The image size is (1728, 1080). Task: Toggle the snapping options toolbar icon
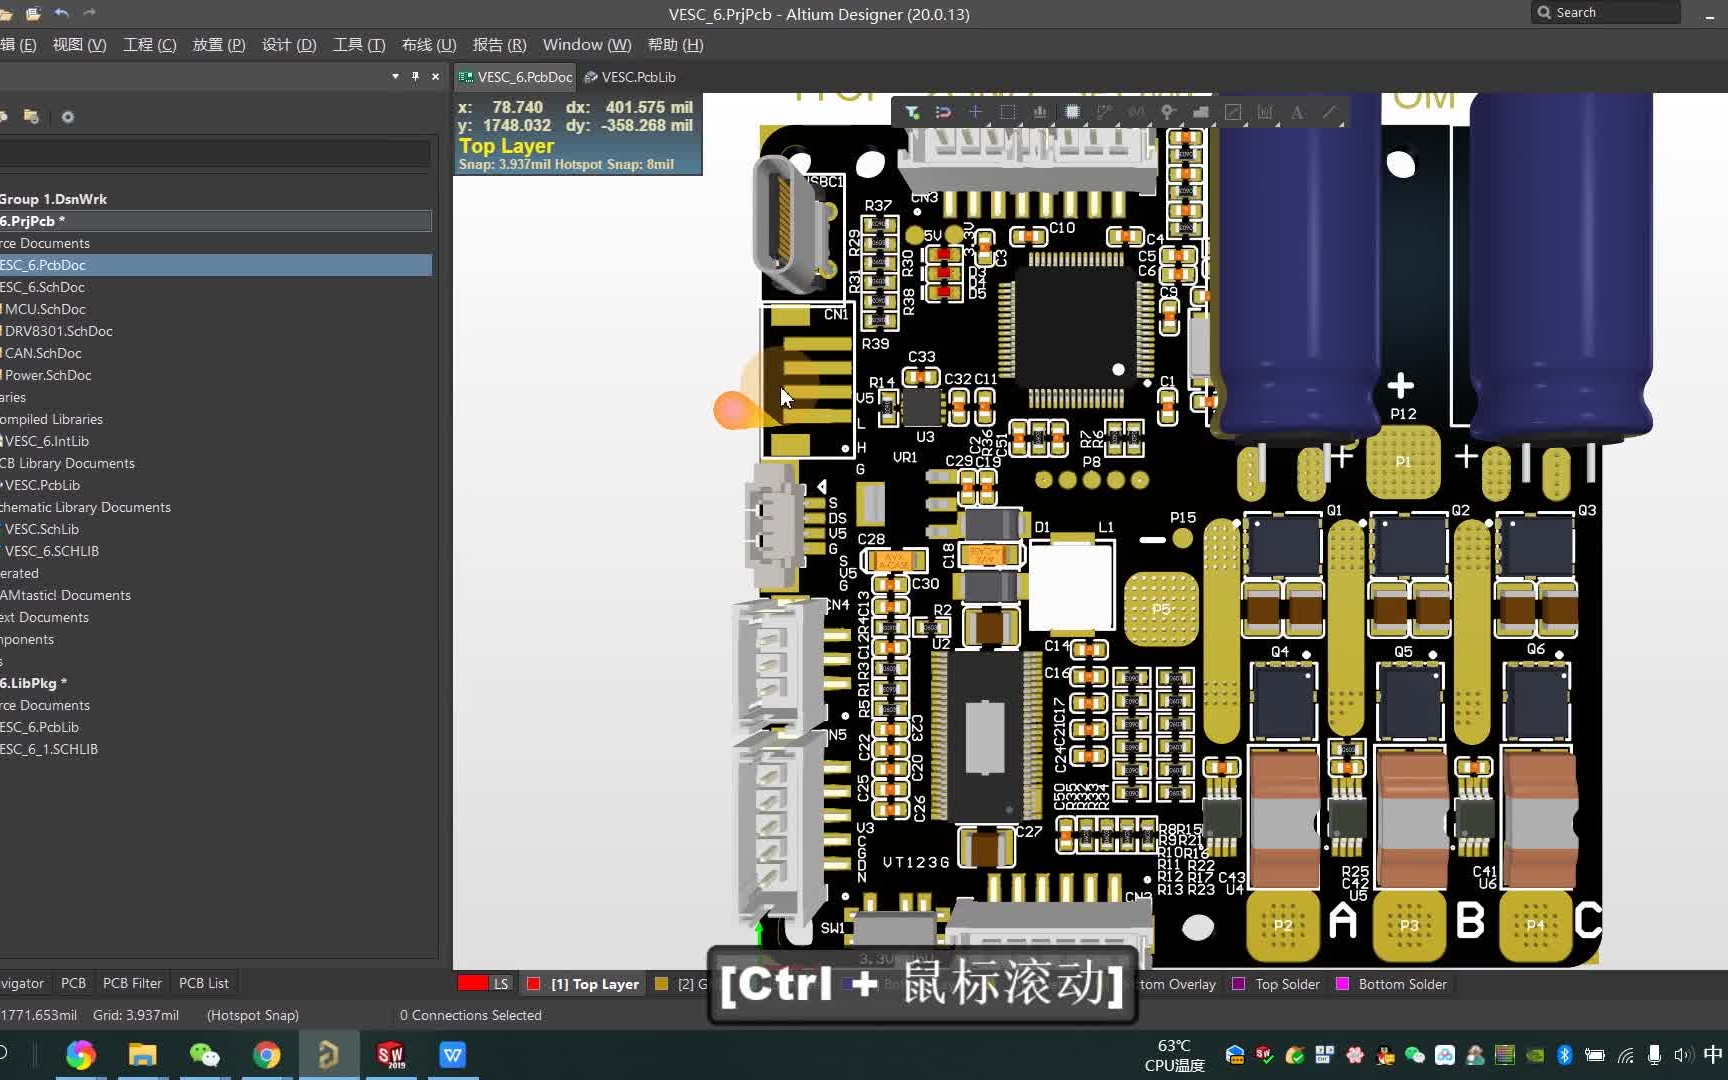tap(943, 112)
